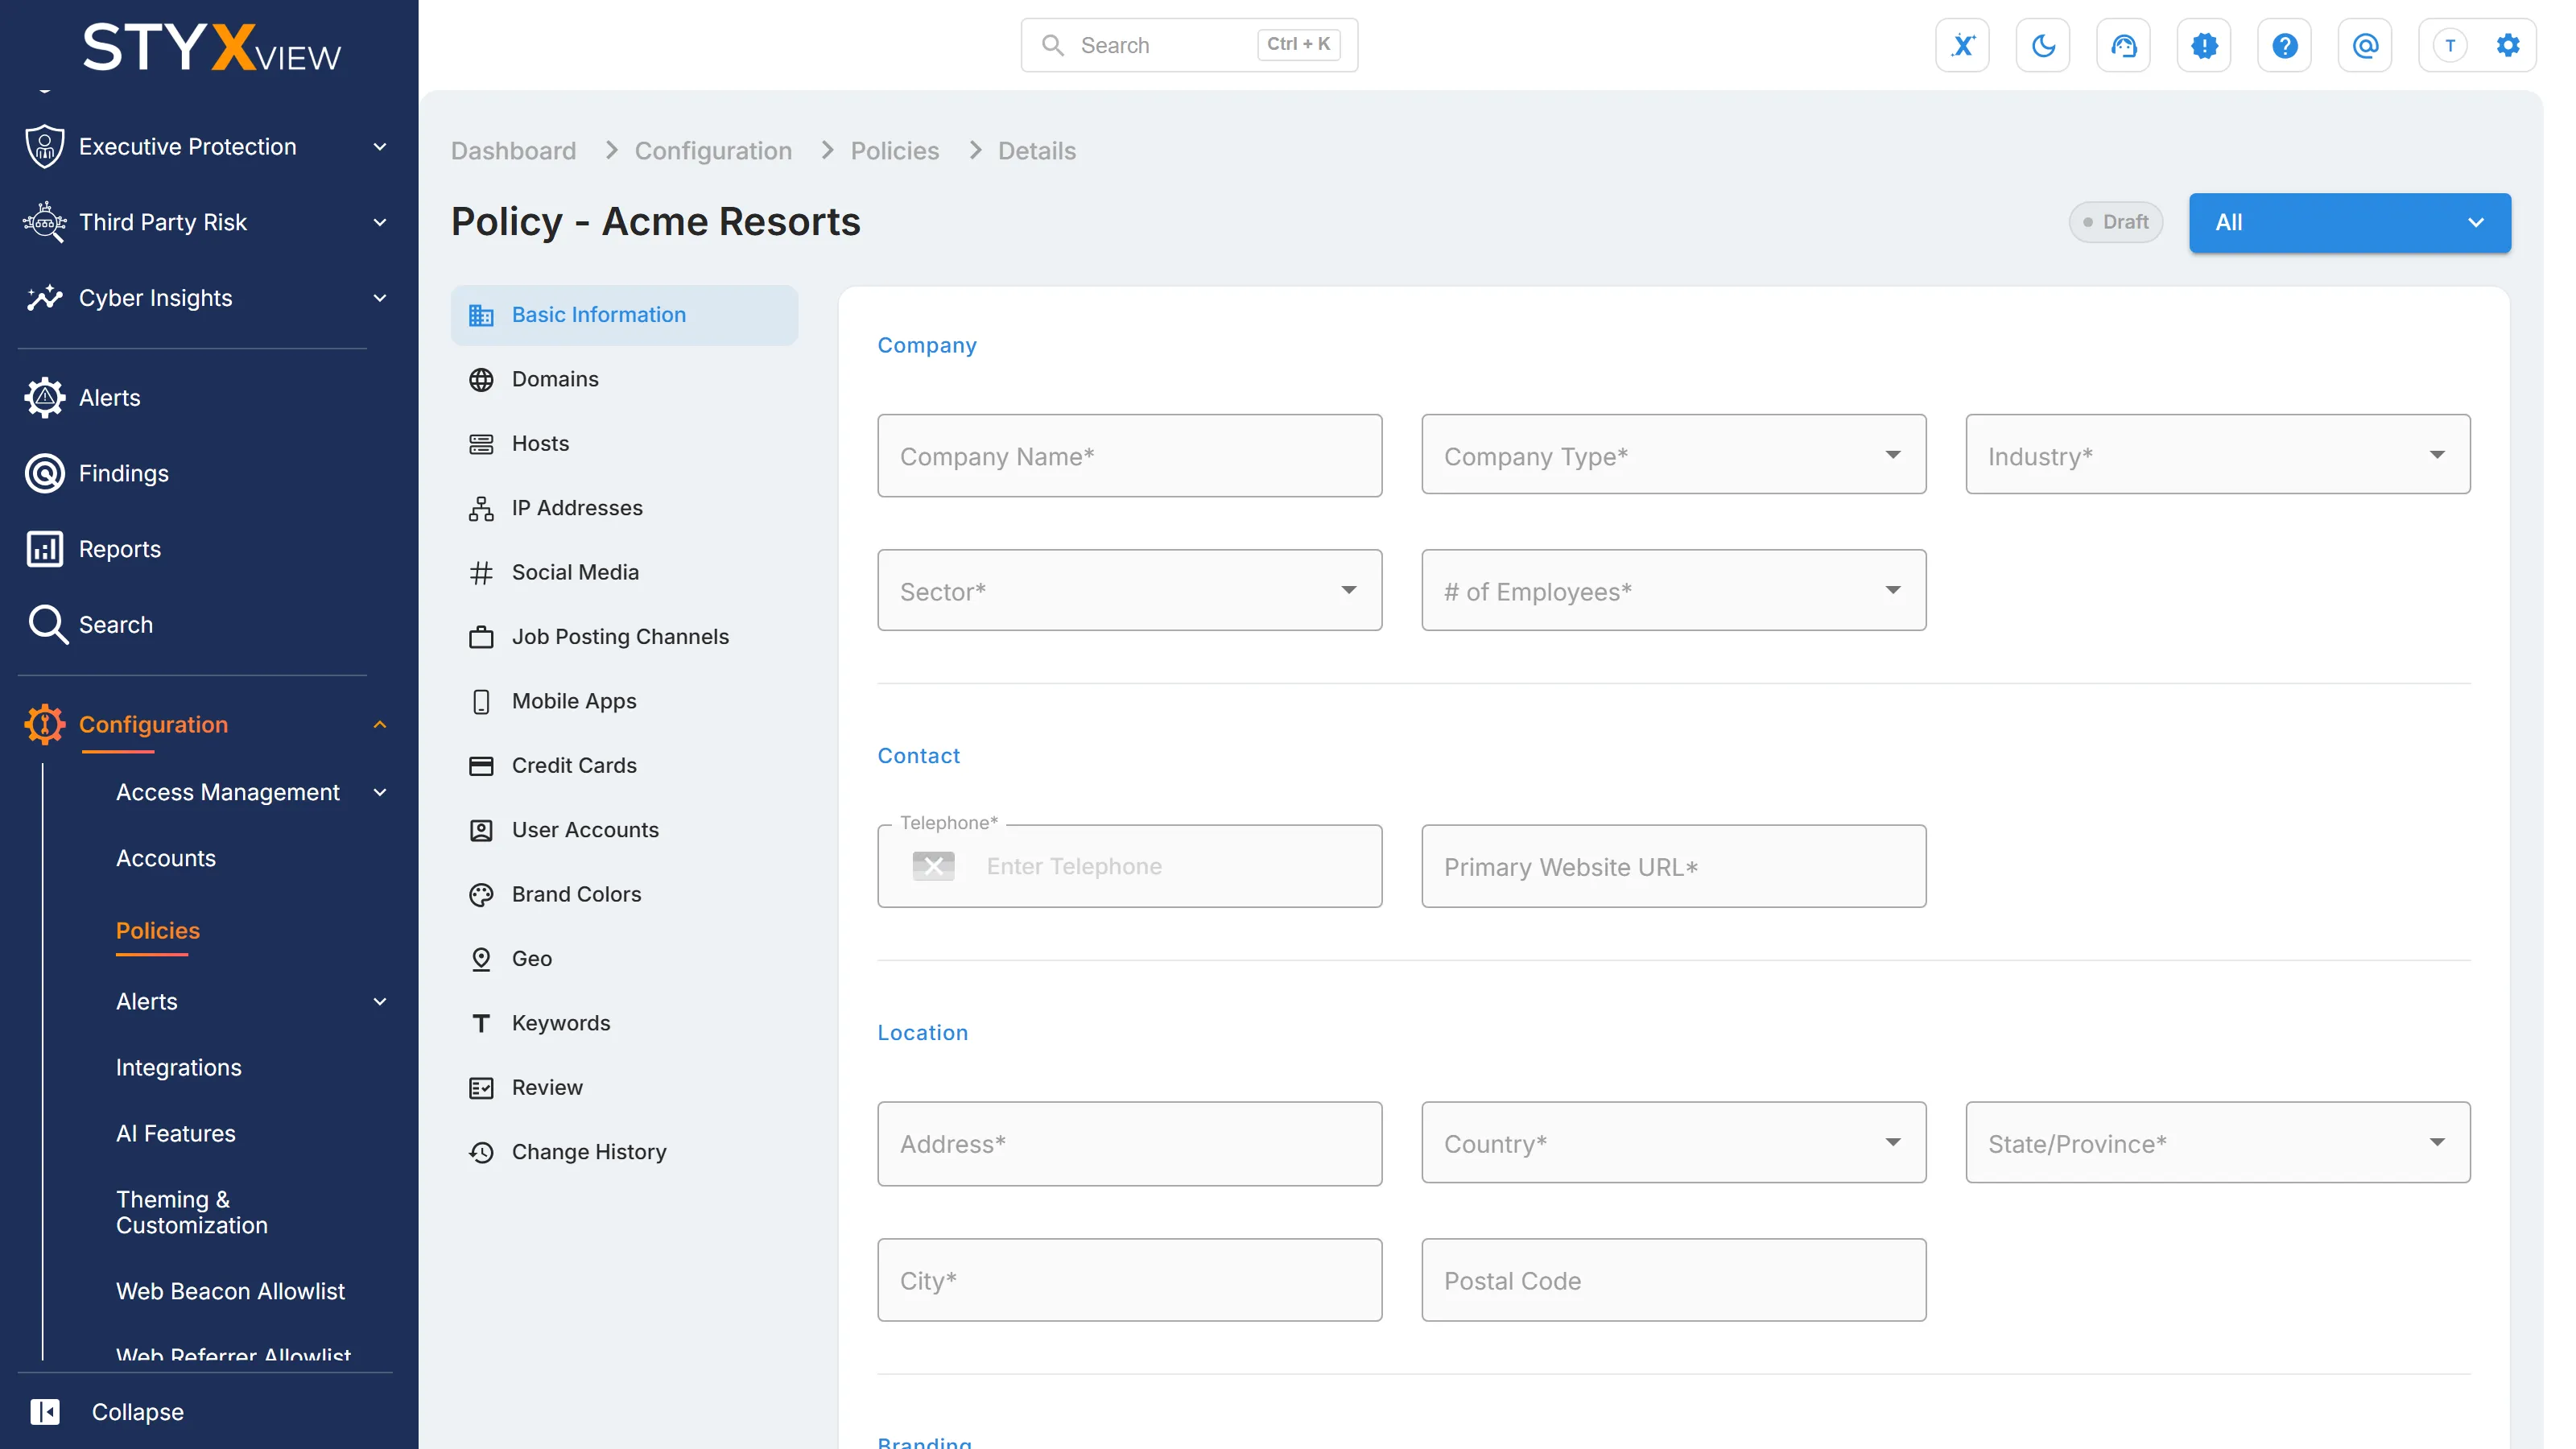Image resolution: width=2576 pixels, height=1449 pixels.
Task: Click the Cyber Insights chart icon
Action: point(45,298)
